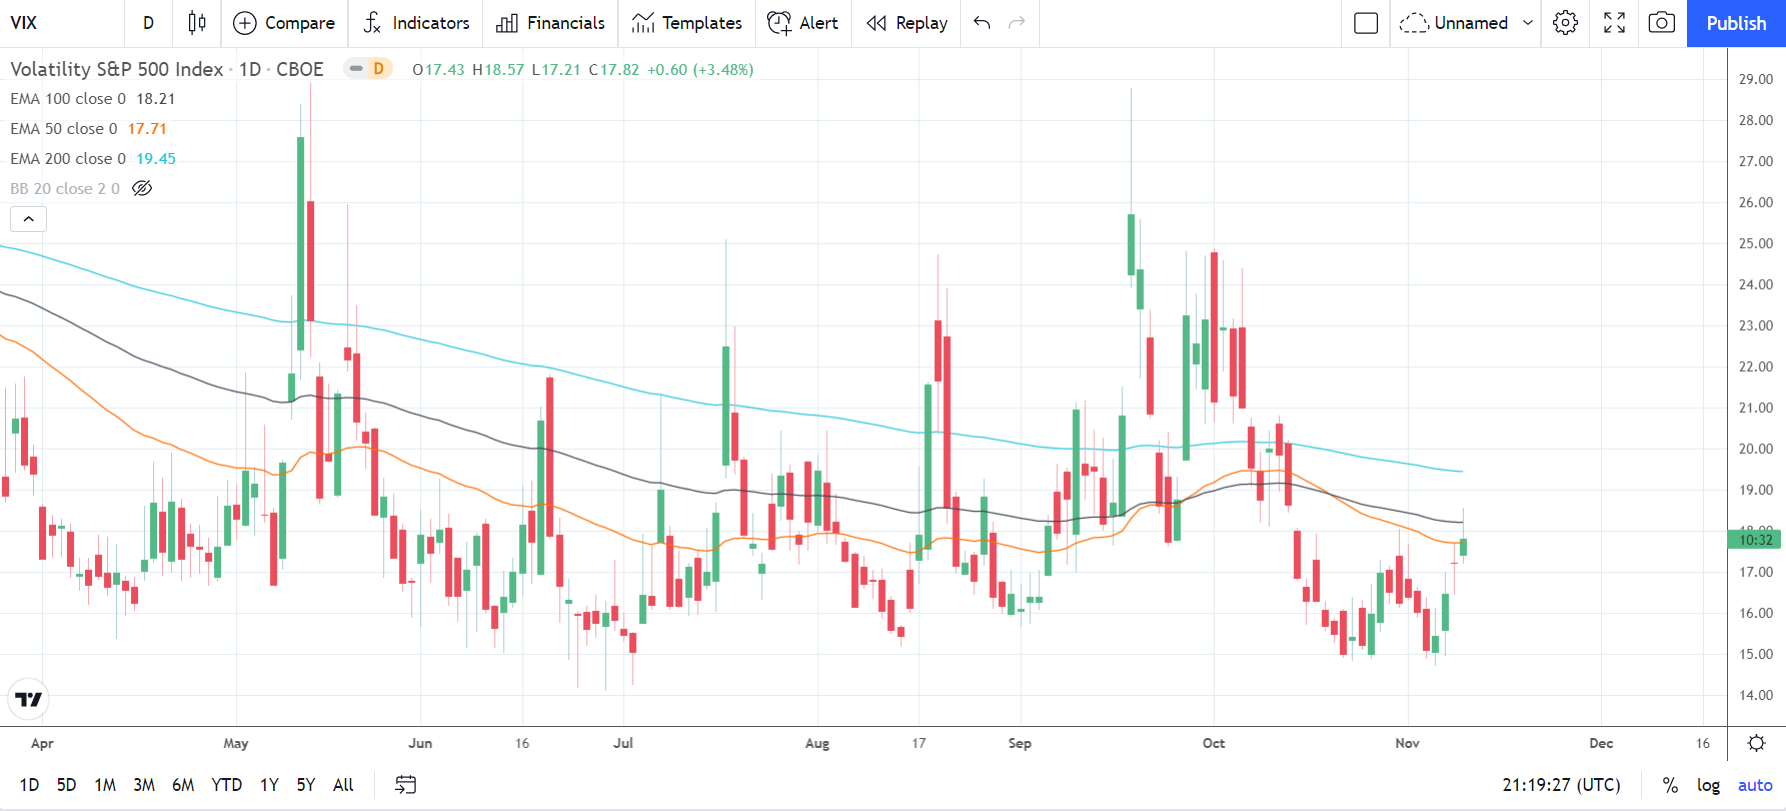
Task: Click the delayed data D badge
Action: tap(378, 69)
